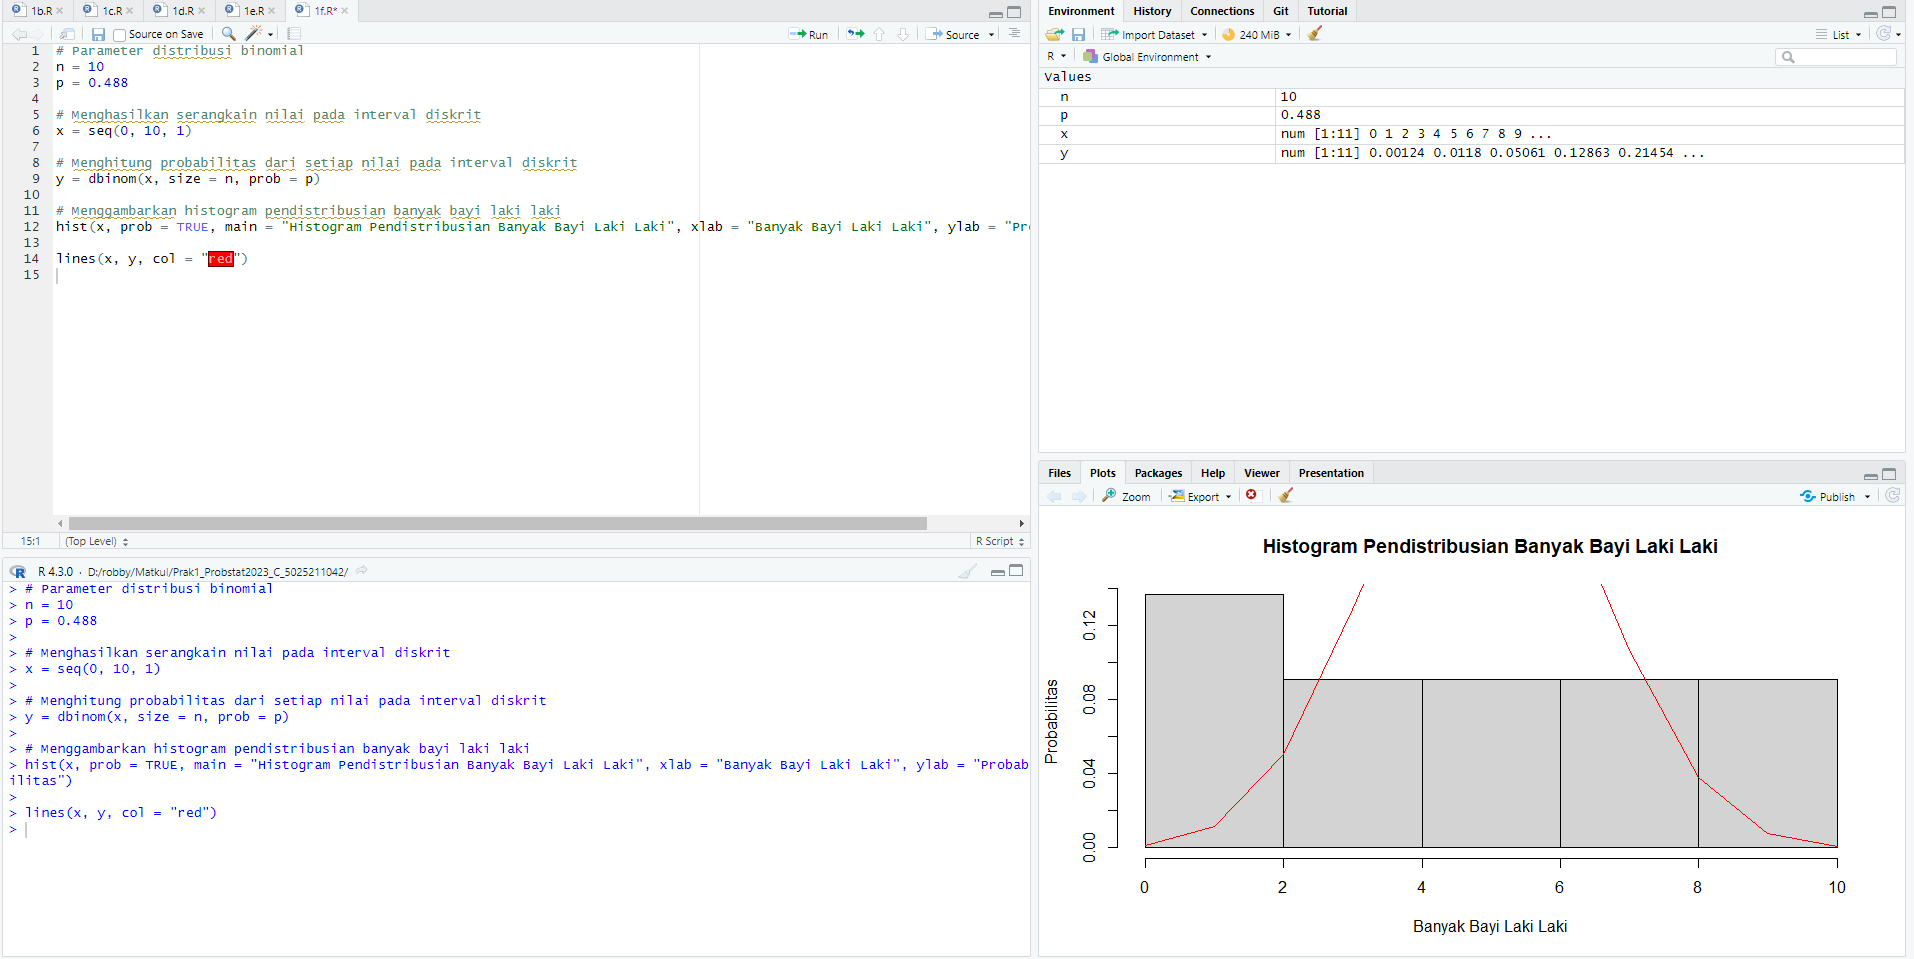This screenshot has width=1914, height=959.
Task: Enable the Source on Save checkbox
Action: (119, 35)
